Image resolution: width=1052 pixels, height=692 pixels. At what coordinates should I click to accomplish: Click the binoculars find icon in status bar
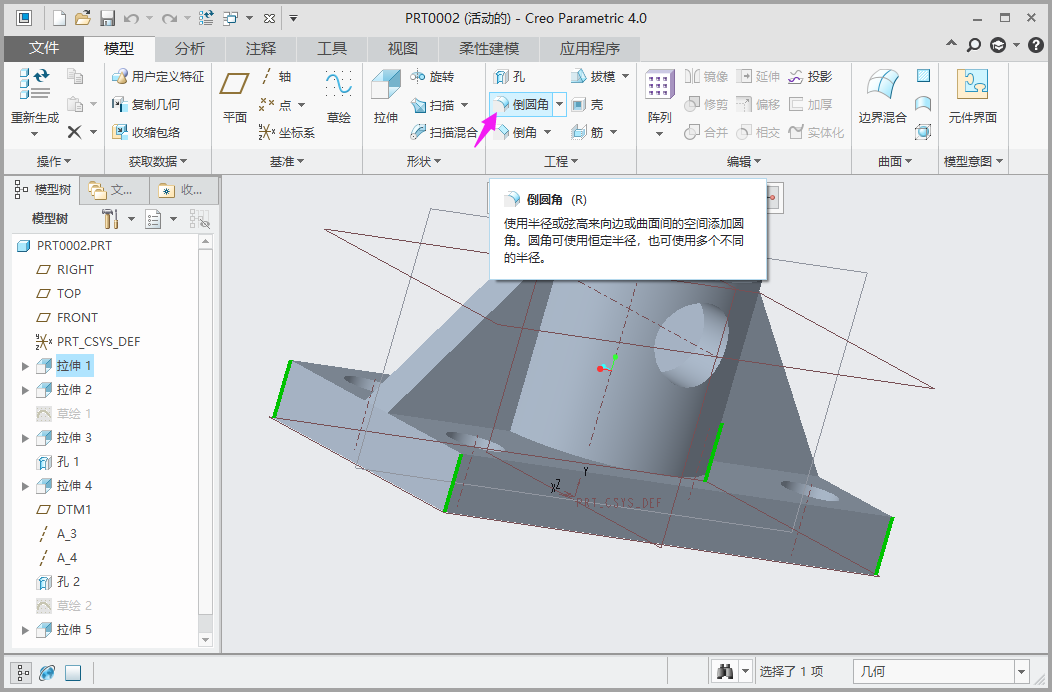(724, 672)
